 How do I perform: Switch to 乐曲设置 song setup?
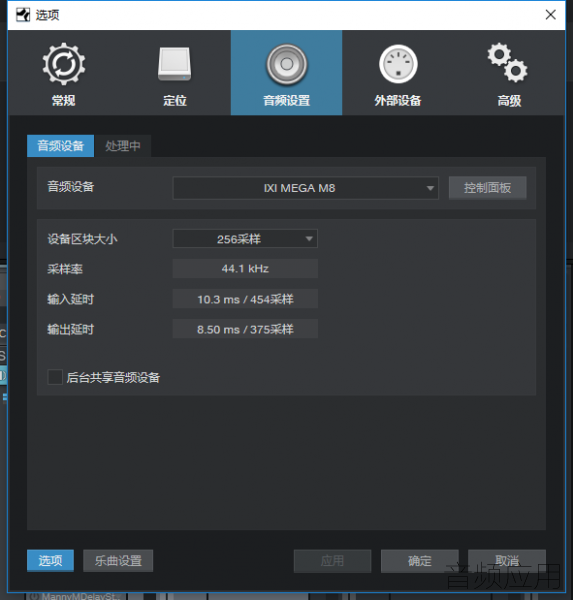(118, 561)
